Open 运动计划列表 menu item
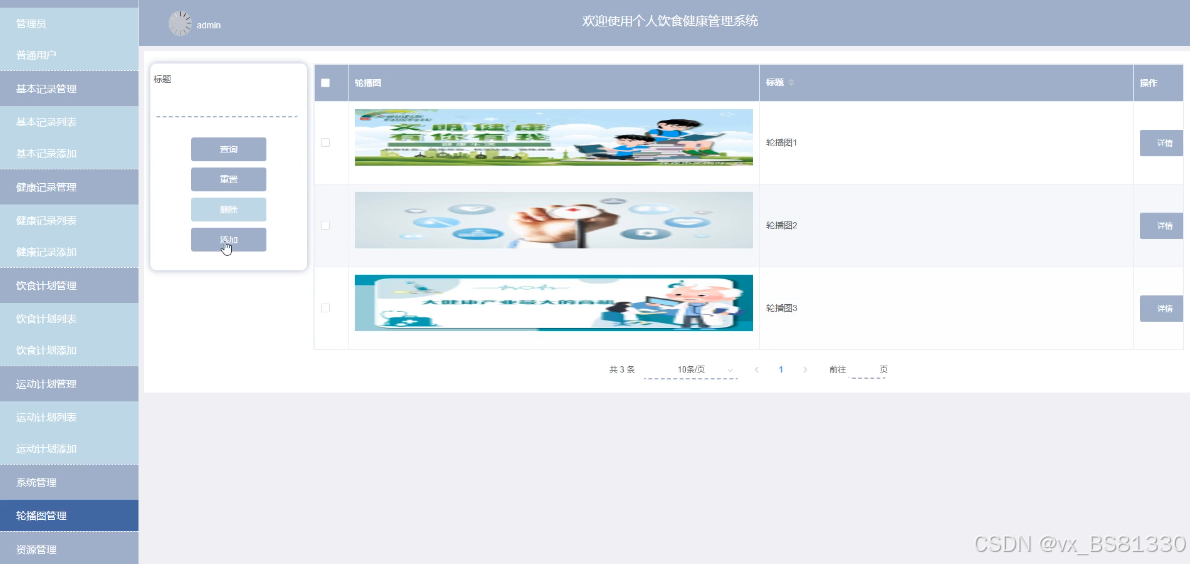 [69, 417]
